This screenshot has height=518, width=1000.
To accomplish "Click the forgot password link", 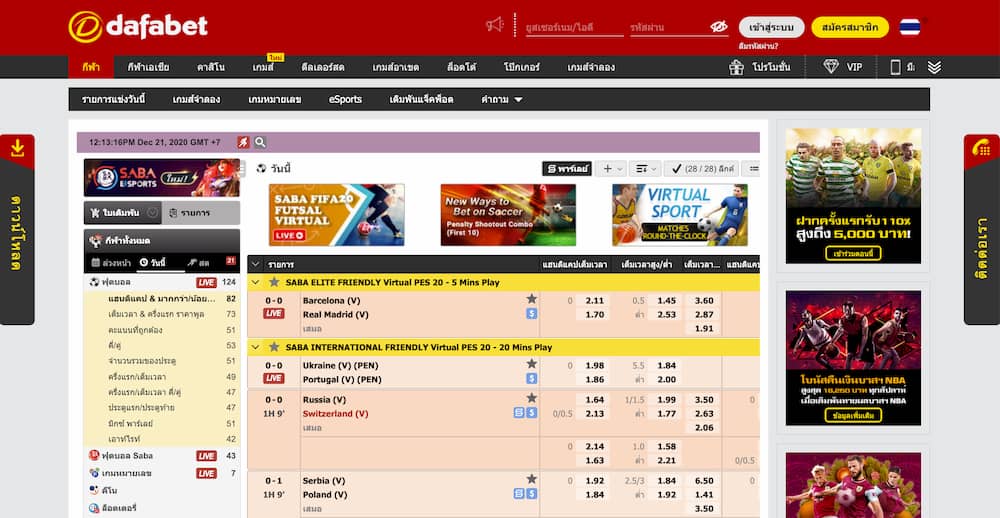I will (758, 46).
